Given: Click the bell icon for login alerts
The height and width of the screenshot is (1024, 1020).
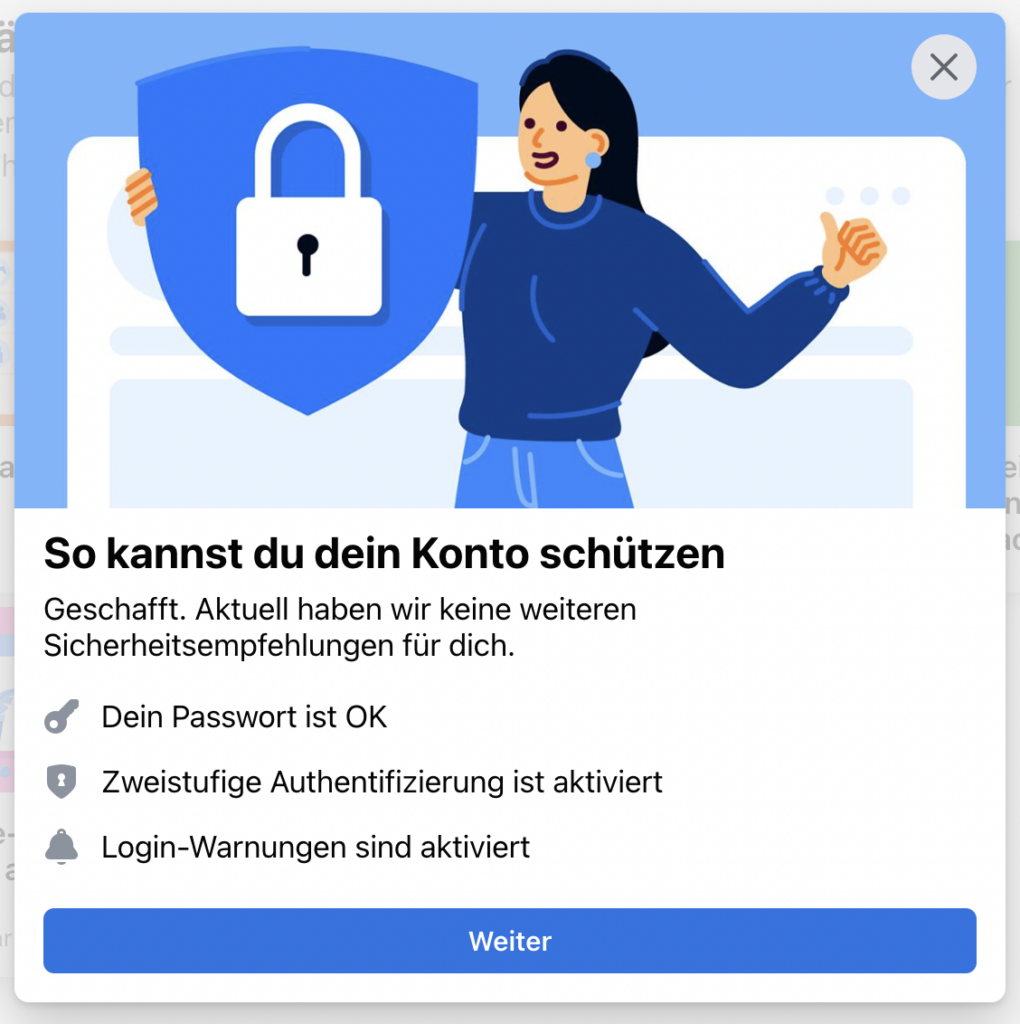Looking at the screenshot, I should pos(61,846).
